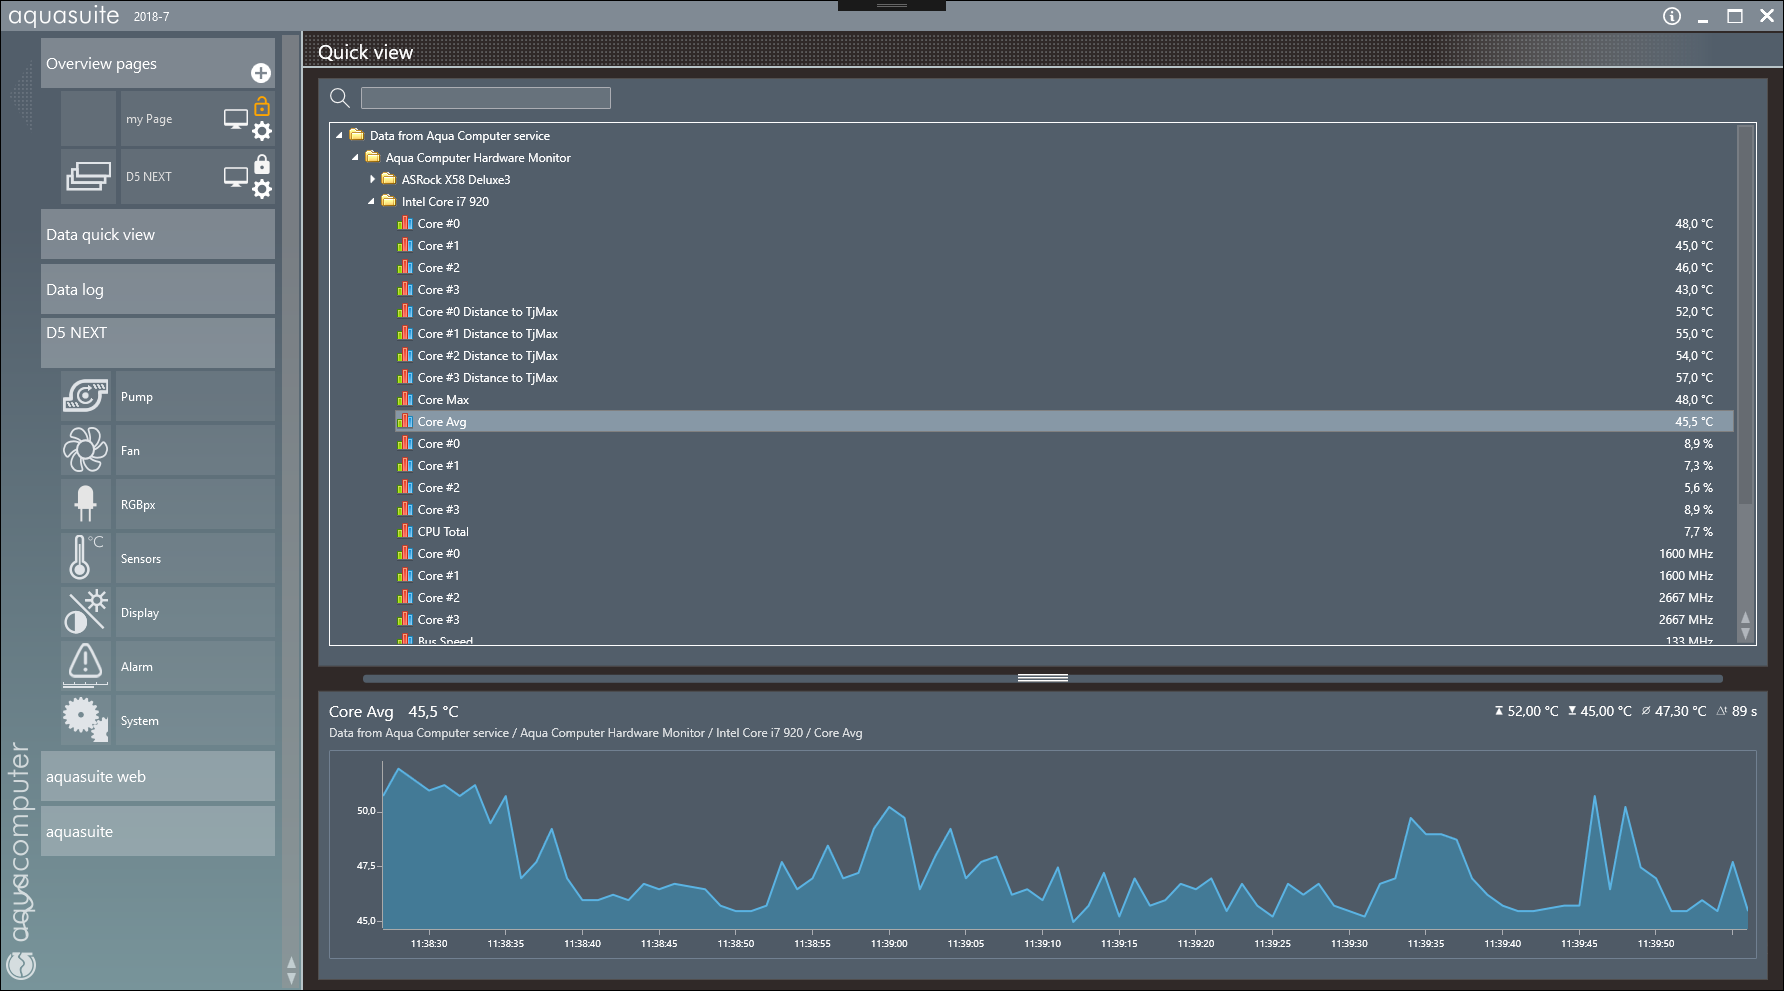Screen dimensions: 1784x991
Task: Click the sidebar scroll down arrow
Action: (291, 978)
